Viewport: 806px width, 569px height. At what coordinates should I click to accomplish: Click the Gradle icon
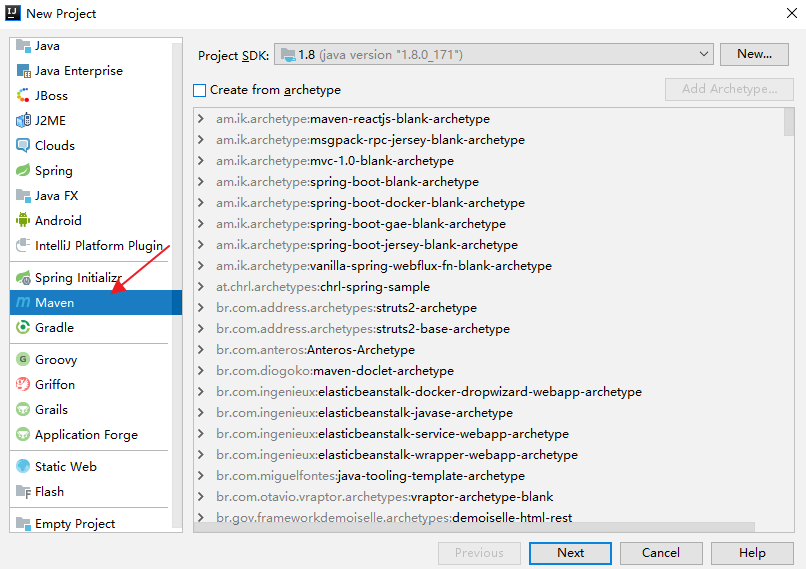tap(23, 327)
